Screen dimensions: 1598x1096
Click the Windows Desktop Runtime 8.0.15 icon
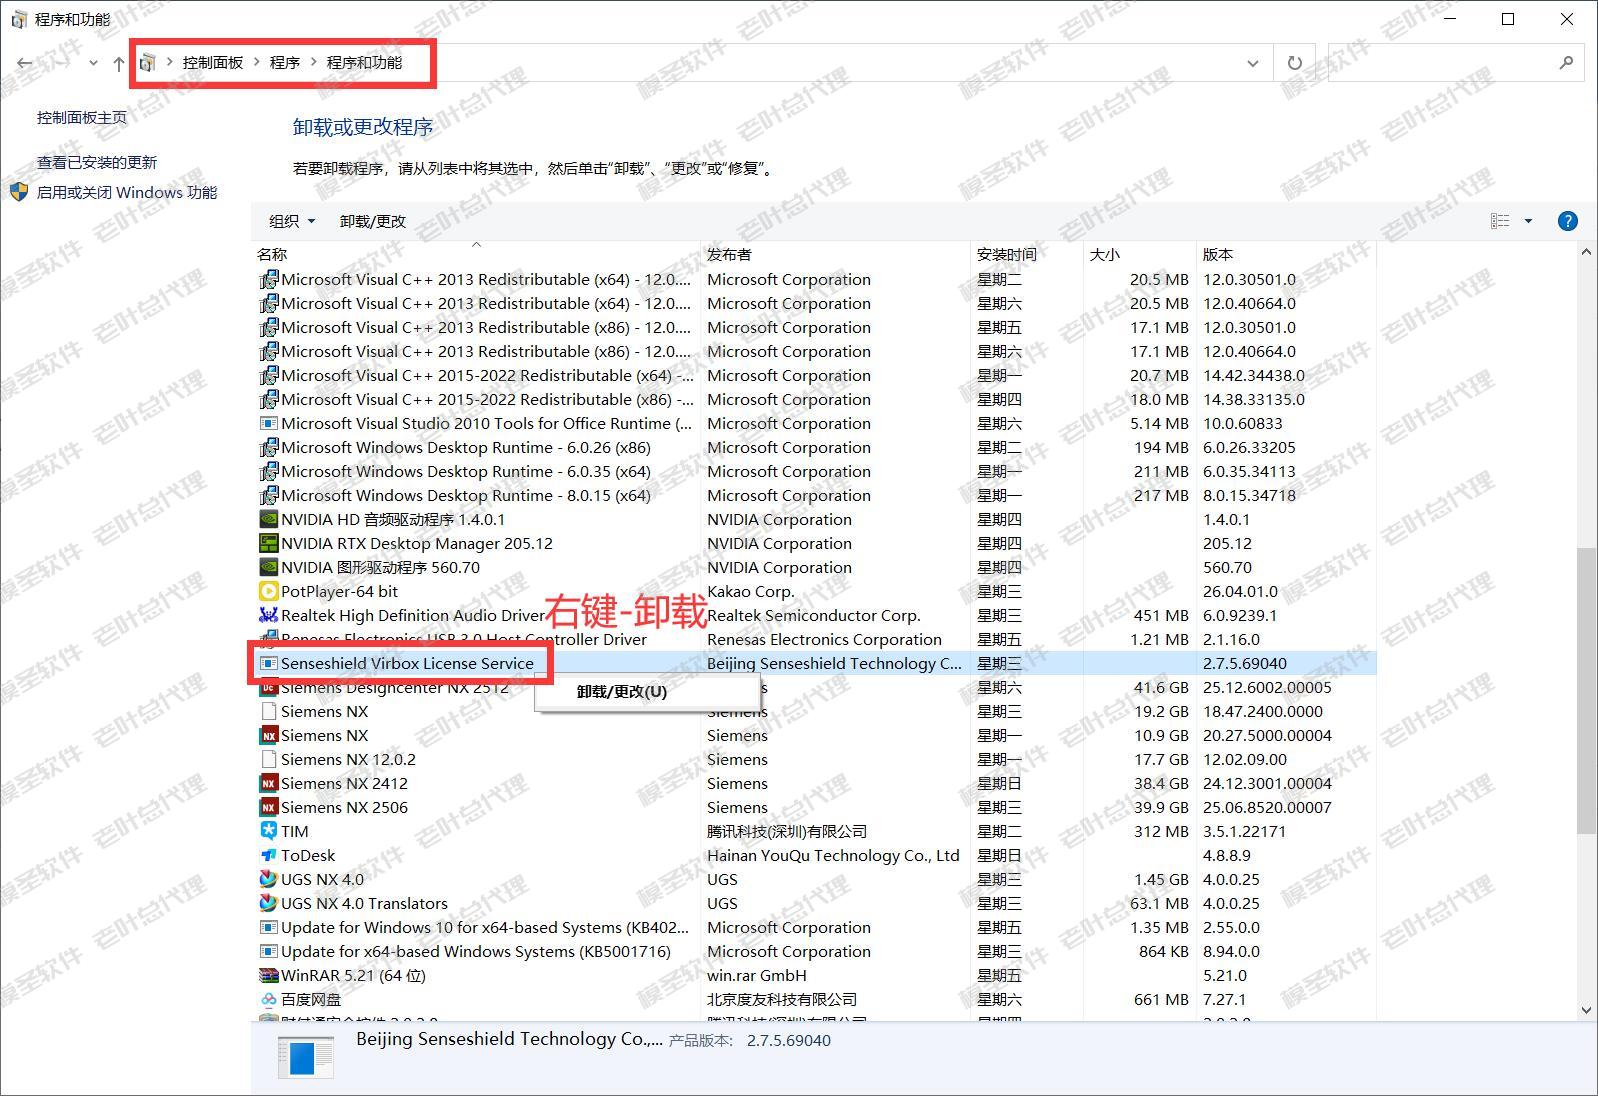pyautogui.click(x=268, y=495)
